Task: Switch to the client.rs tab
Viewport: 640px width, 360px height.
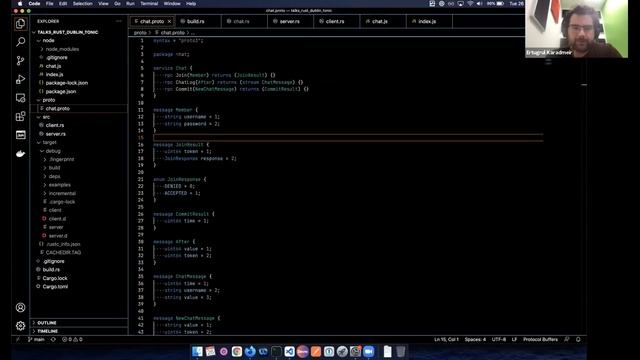Action: 336,21
